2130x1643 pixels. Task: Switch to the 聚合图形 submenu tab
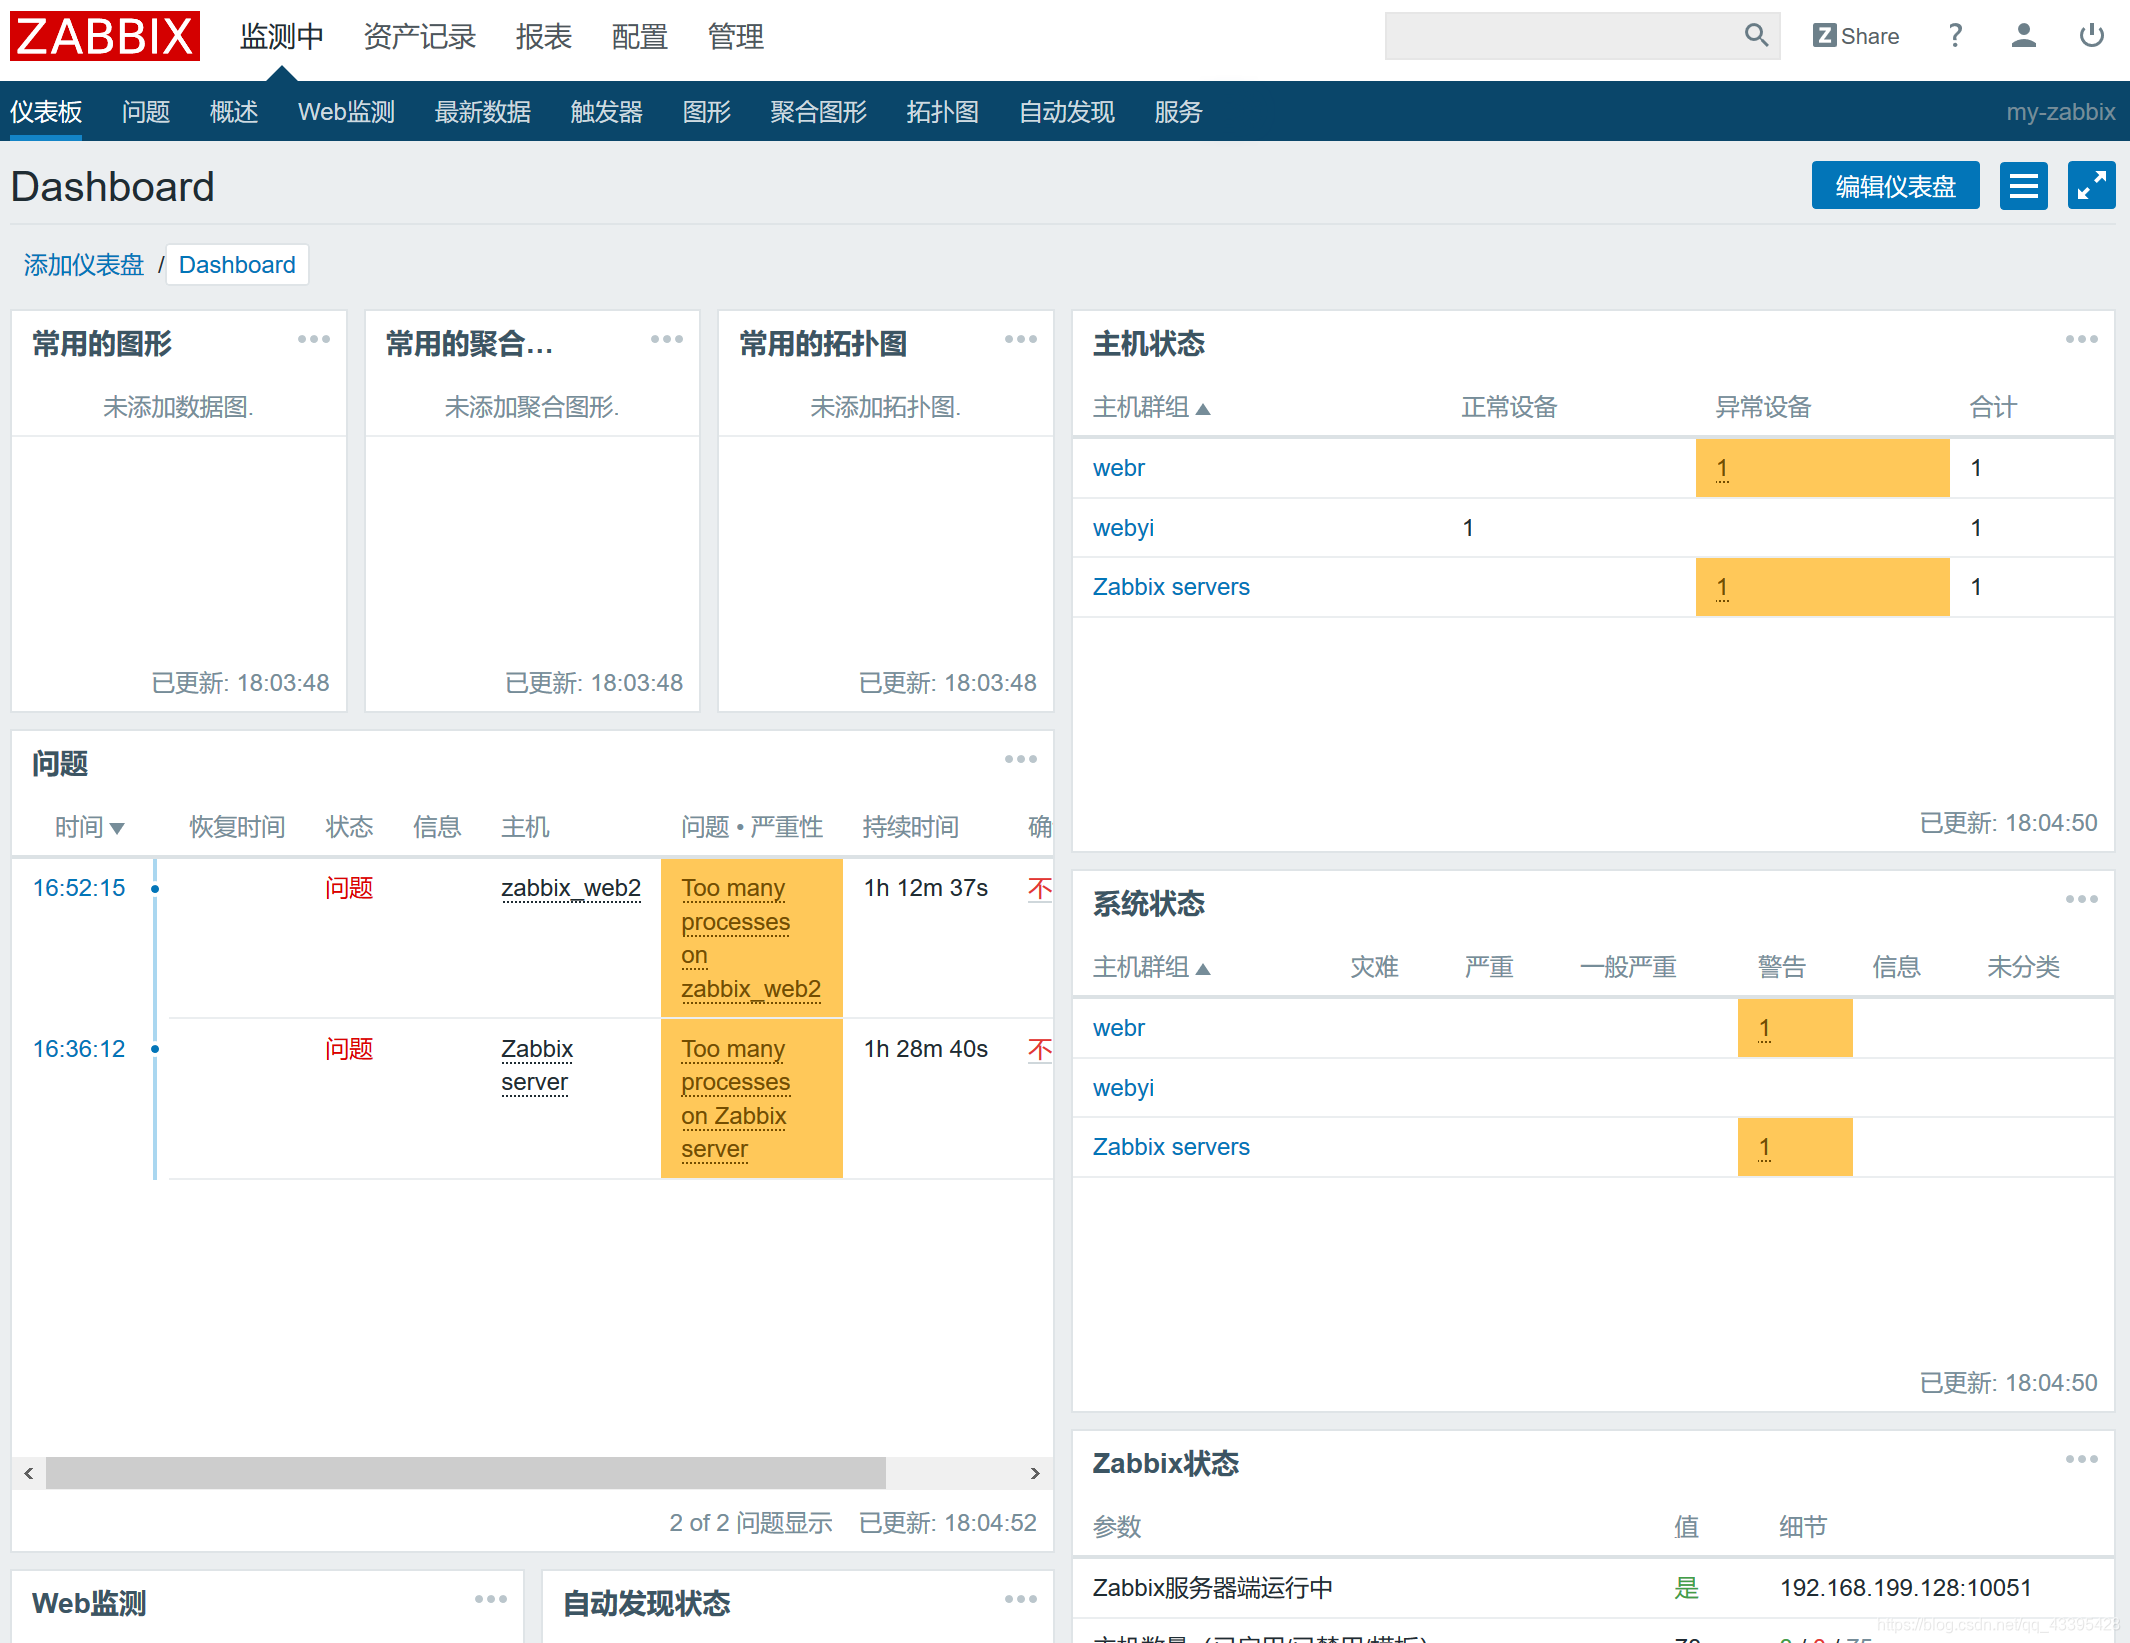pos(819,112)
